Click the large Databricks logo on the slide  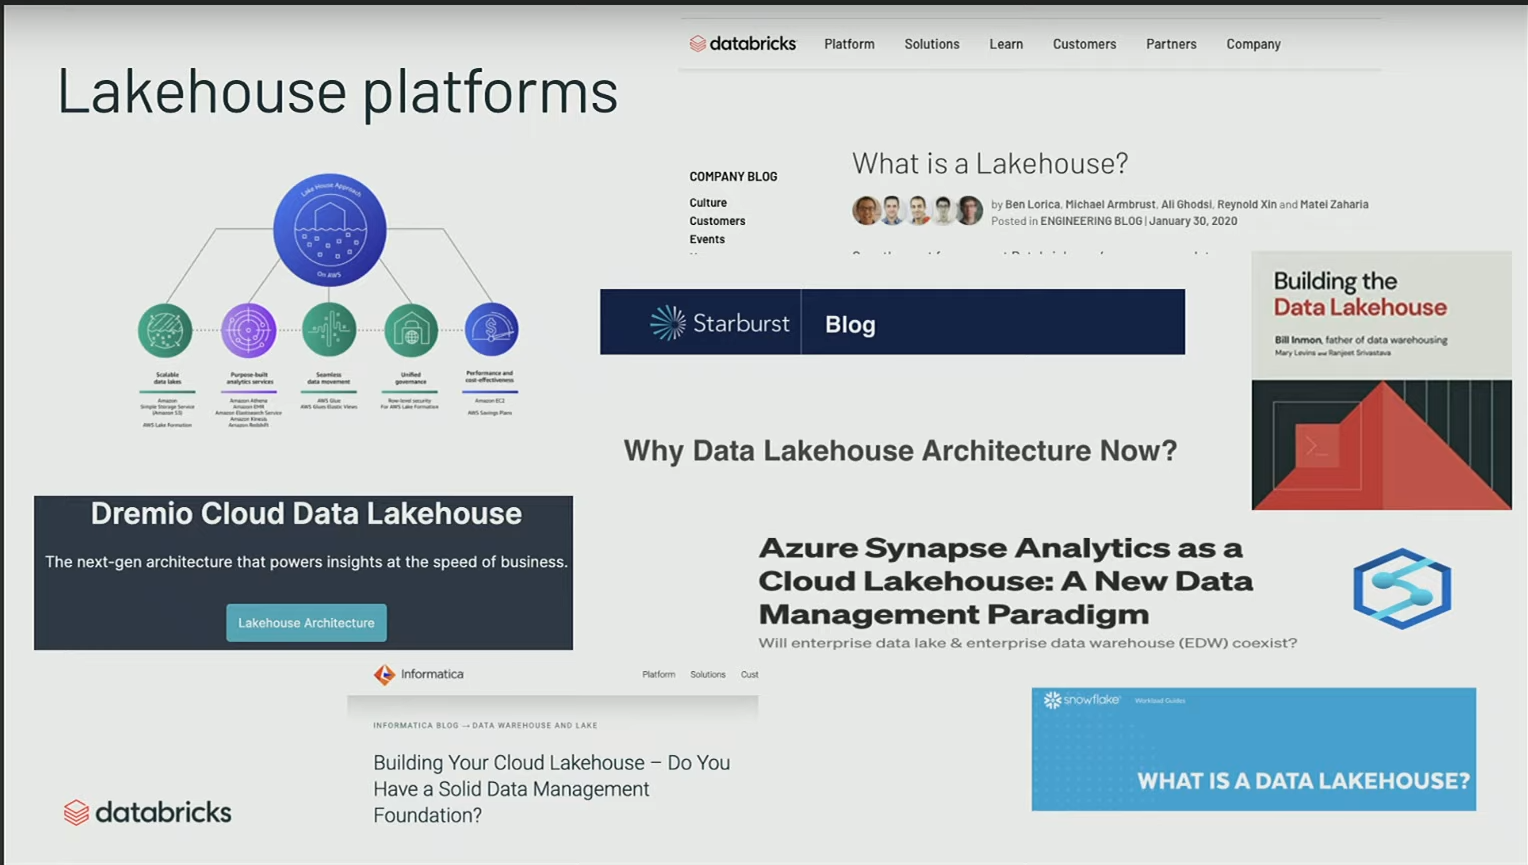pyautogui.click(x=147, y=812)
